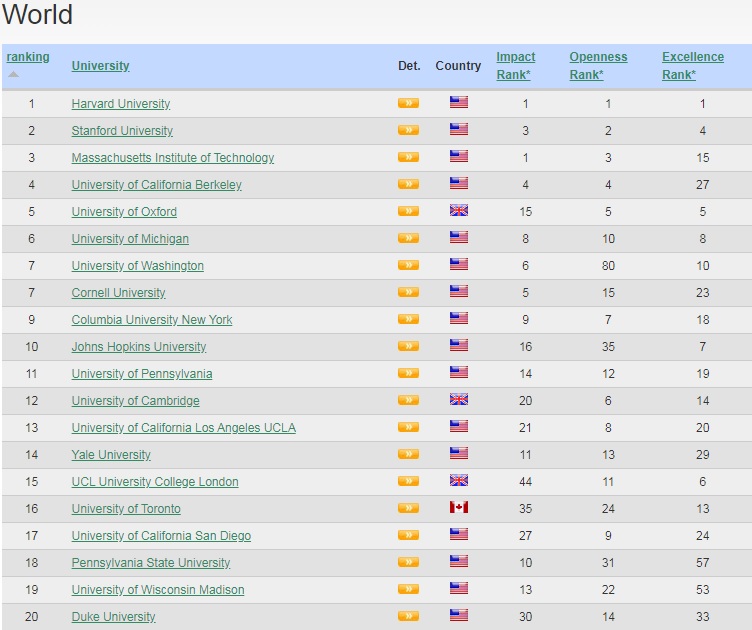
Task: Open details button for University of Pennsylvania
Action: click(x=408, y=373)
